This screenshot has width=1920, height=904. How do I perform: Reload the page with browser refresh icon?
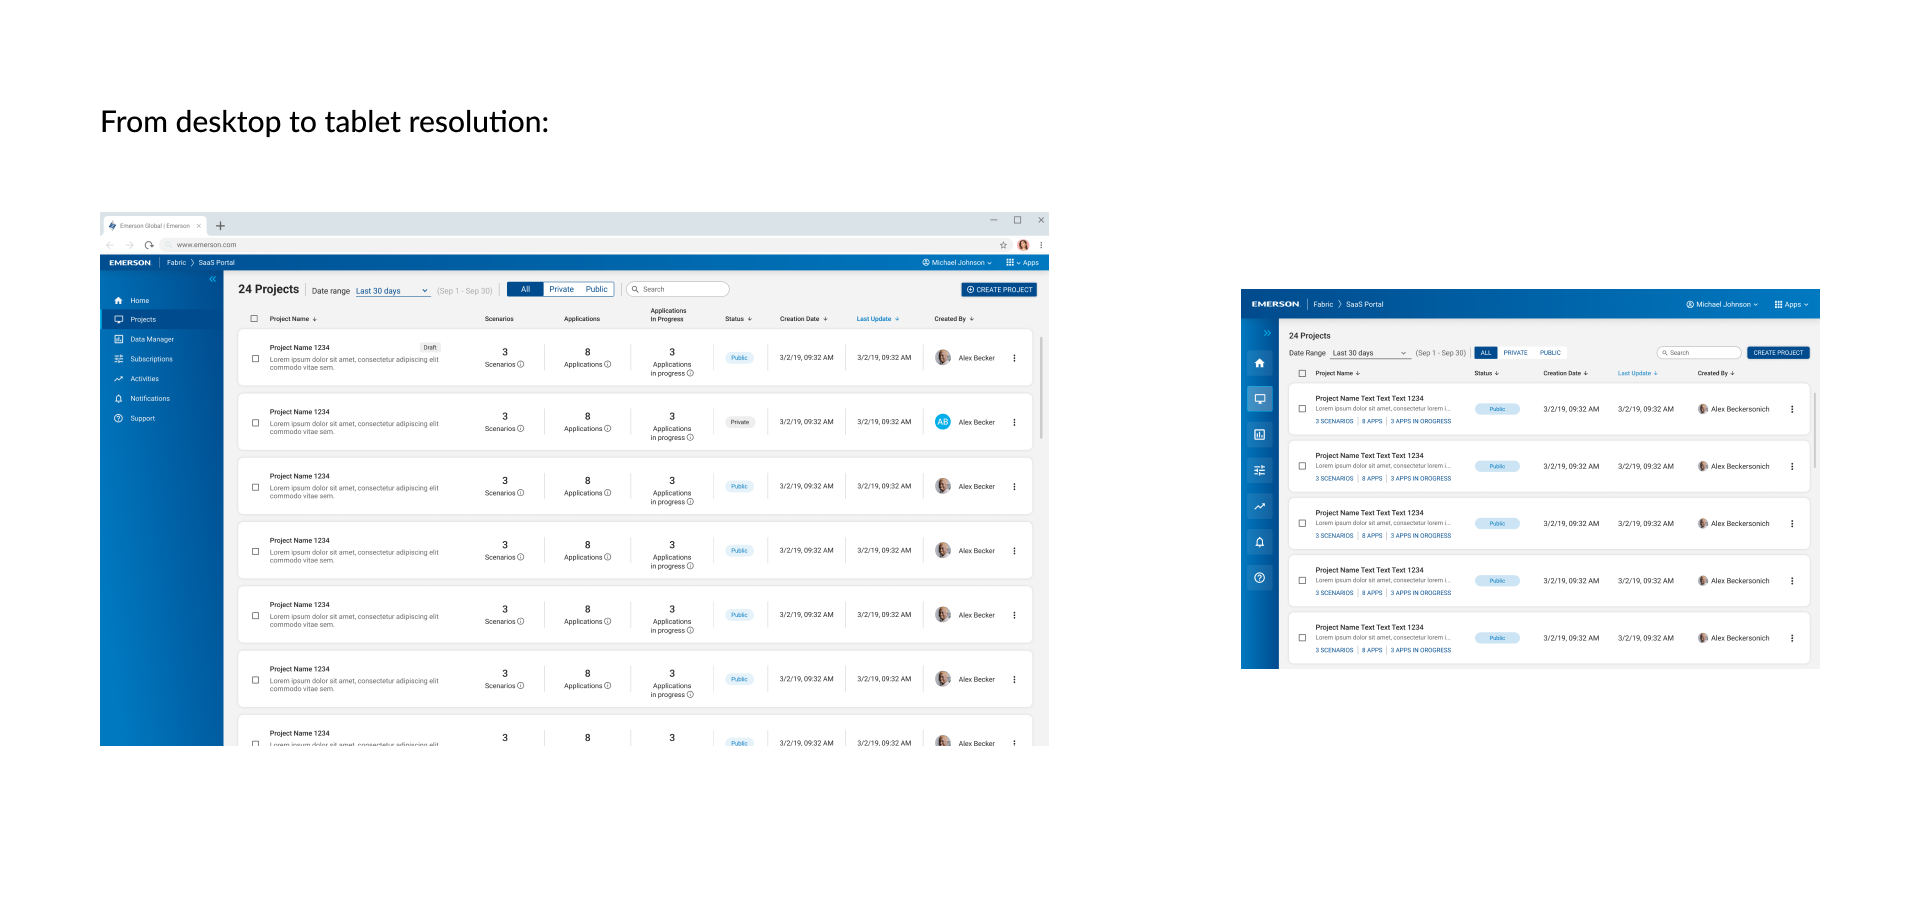pos(149,245)
